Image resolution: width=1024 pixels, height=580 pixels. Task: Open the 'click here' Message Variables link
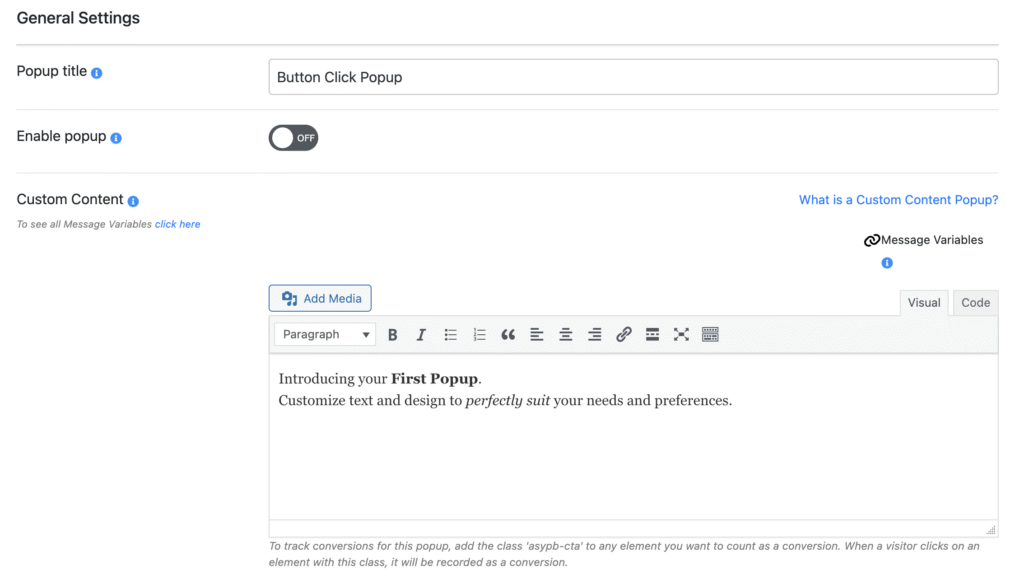(x=178, y=224)
